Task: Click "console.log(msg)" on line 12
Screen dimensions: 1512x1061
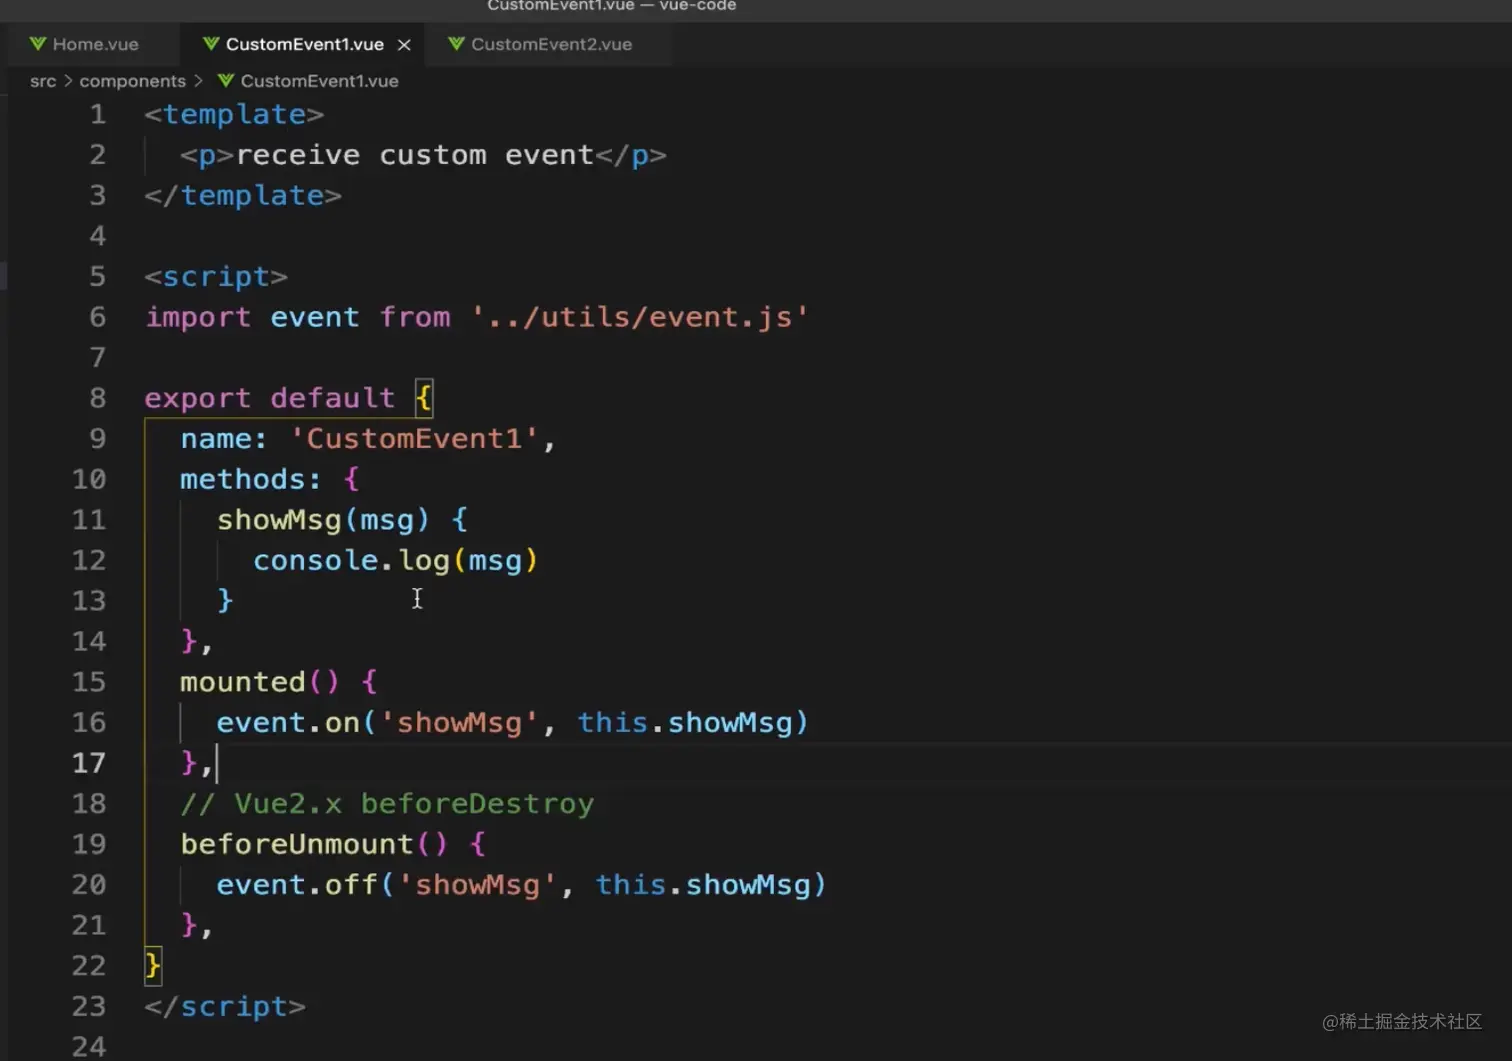Action: click(x=396, y=560)
